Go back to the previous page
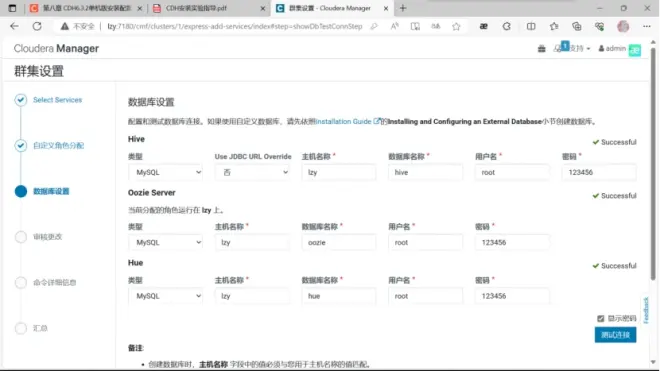The height and width of the screenshot is (371, 660). pos(14,26)
